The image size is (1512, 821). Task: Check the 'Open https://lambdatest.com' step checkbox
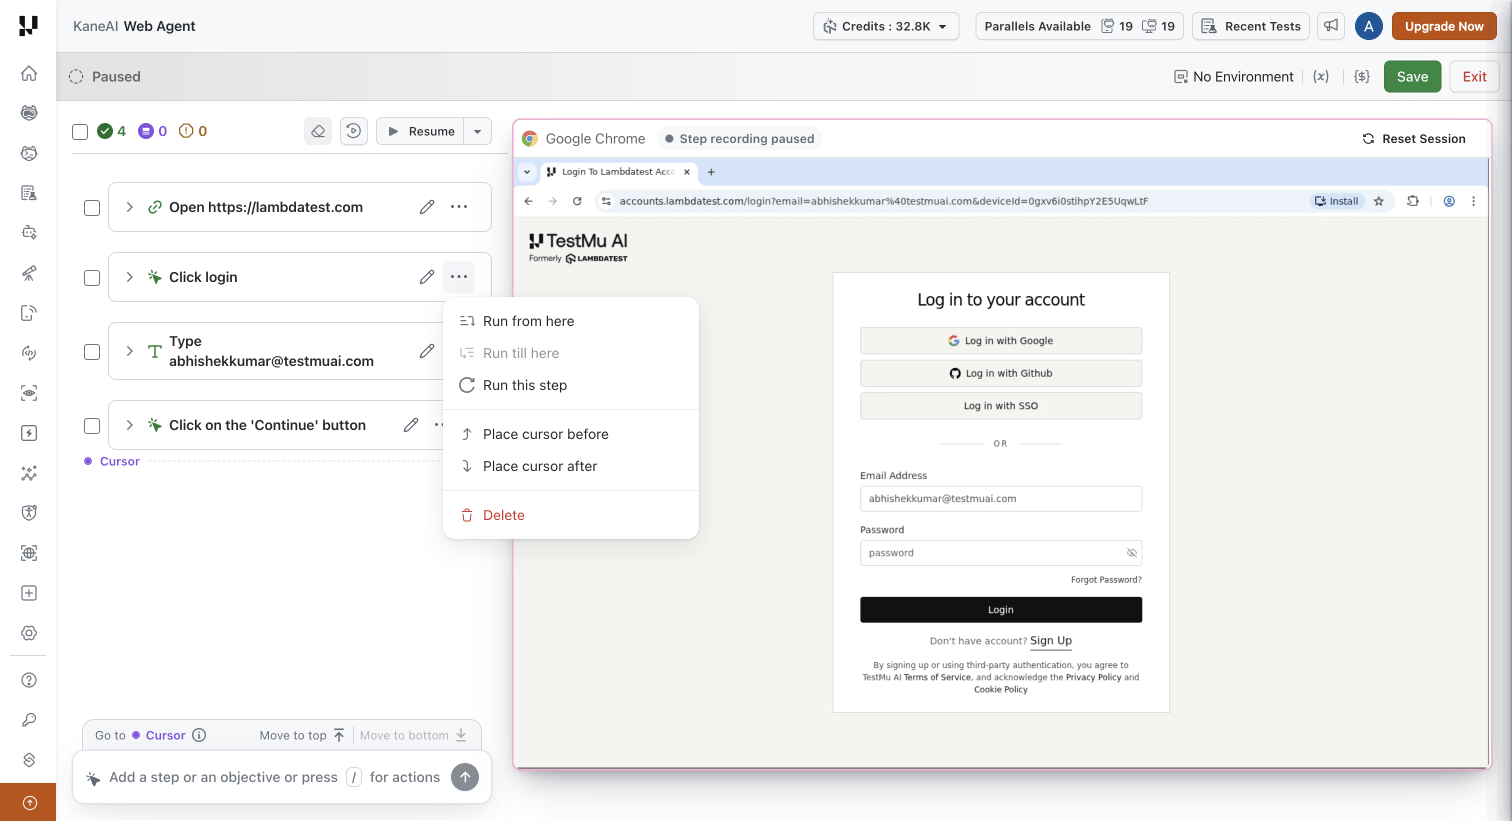[x=92, y=208]
